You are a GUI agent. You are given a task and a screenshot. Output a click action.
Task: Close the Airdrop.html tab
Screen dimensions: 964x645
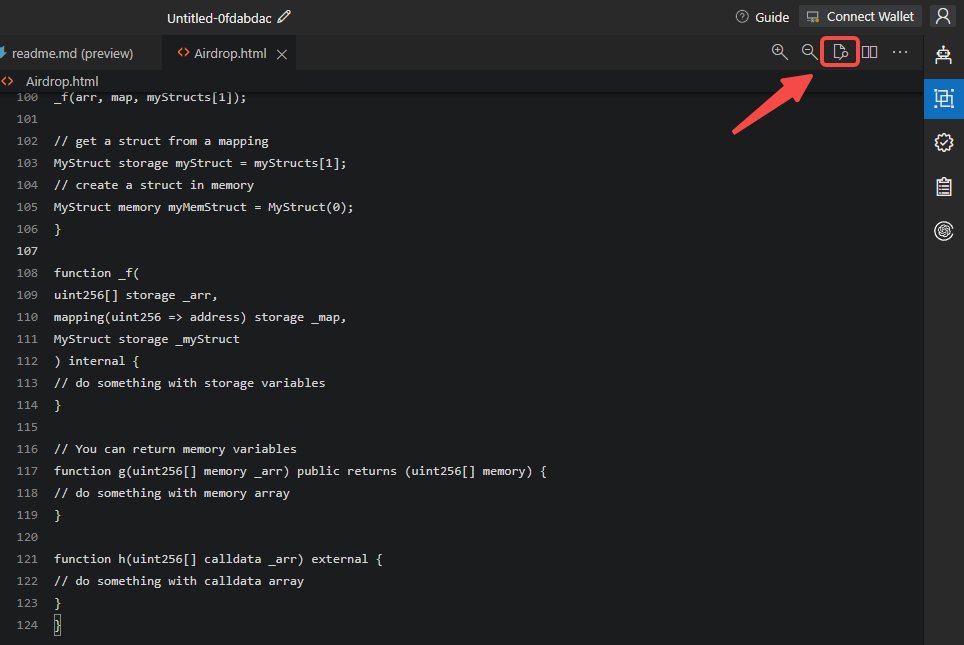click(282, 55)
